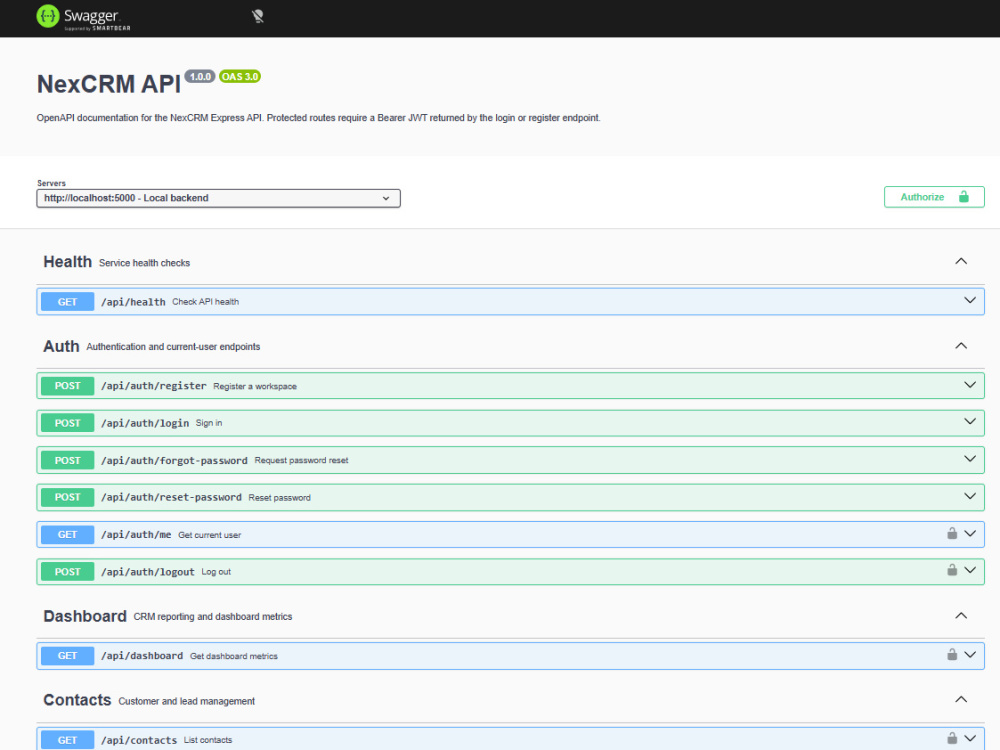This screenshot has height=750, width=1000.
Task: Collapse the Health section chevron
Action: tap(960, 261)
